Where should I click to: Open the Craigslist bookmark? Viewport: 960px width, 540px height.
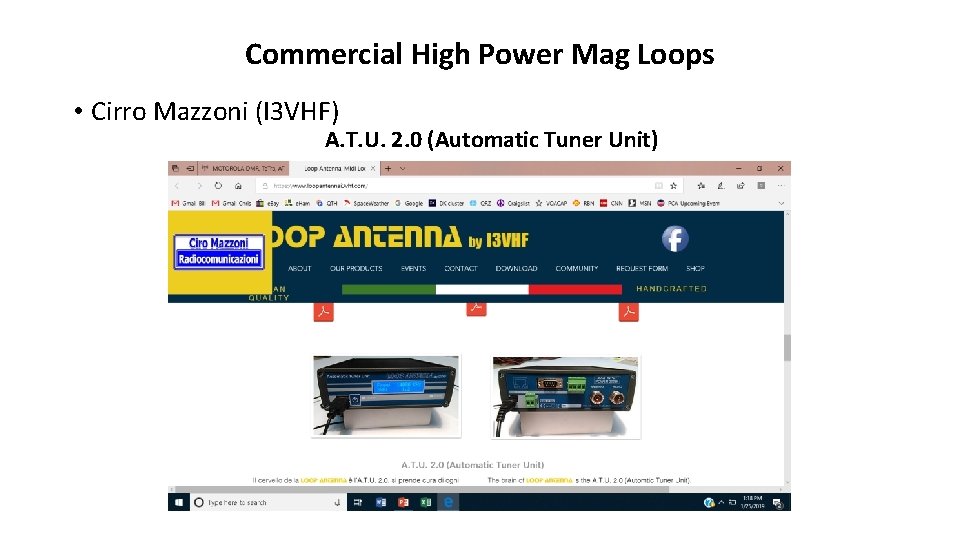point(513,203)
